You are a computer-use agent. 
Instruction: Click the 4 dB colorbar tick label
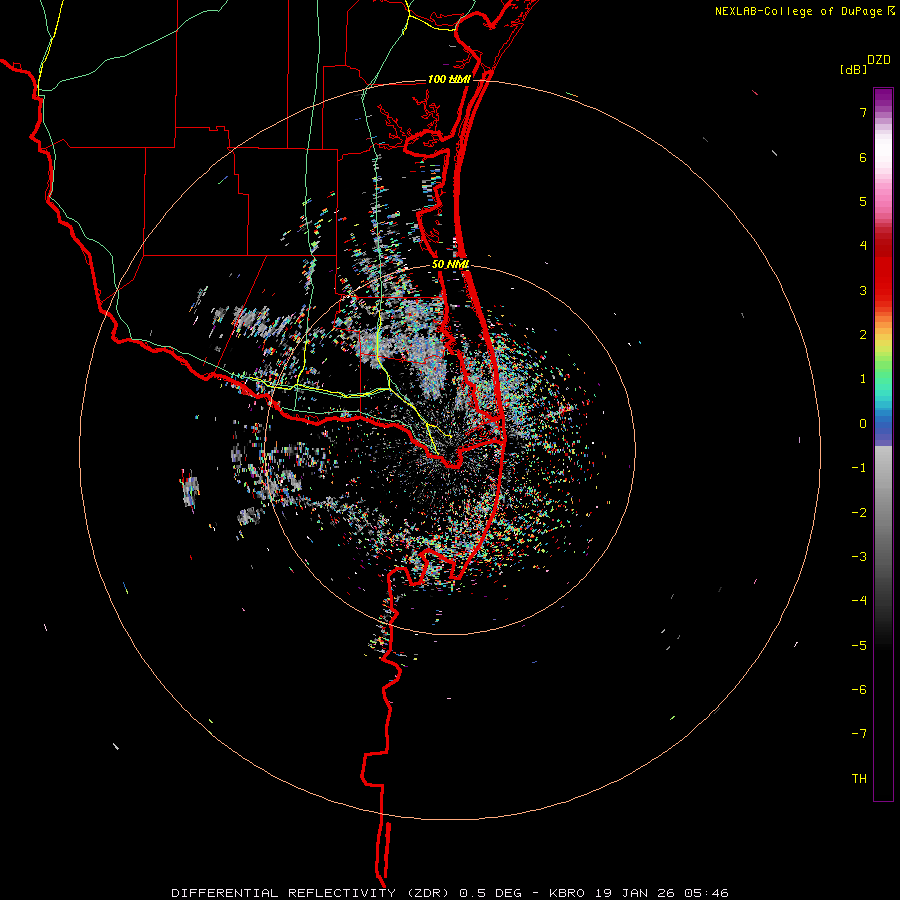(863, 246)
